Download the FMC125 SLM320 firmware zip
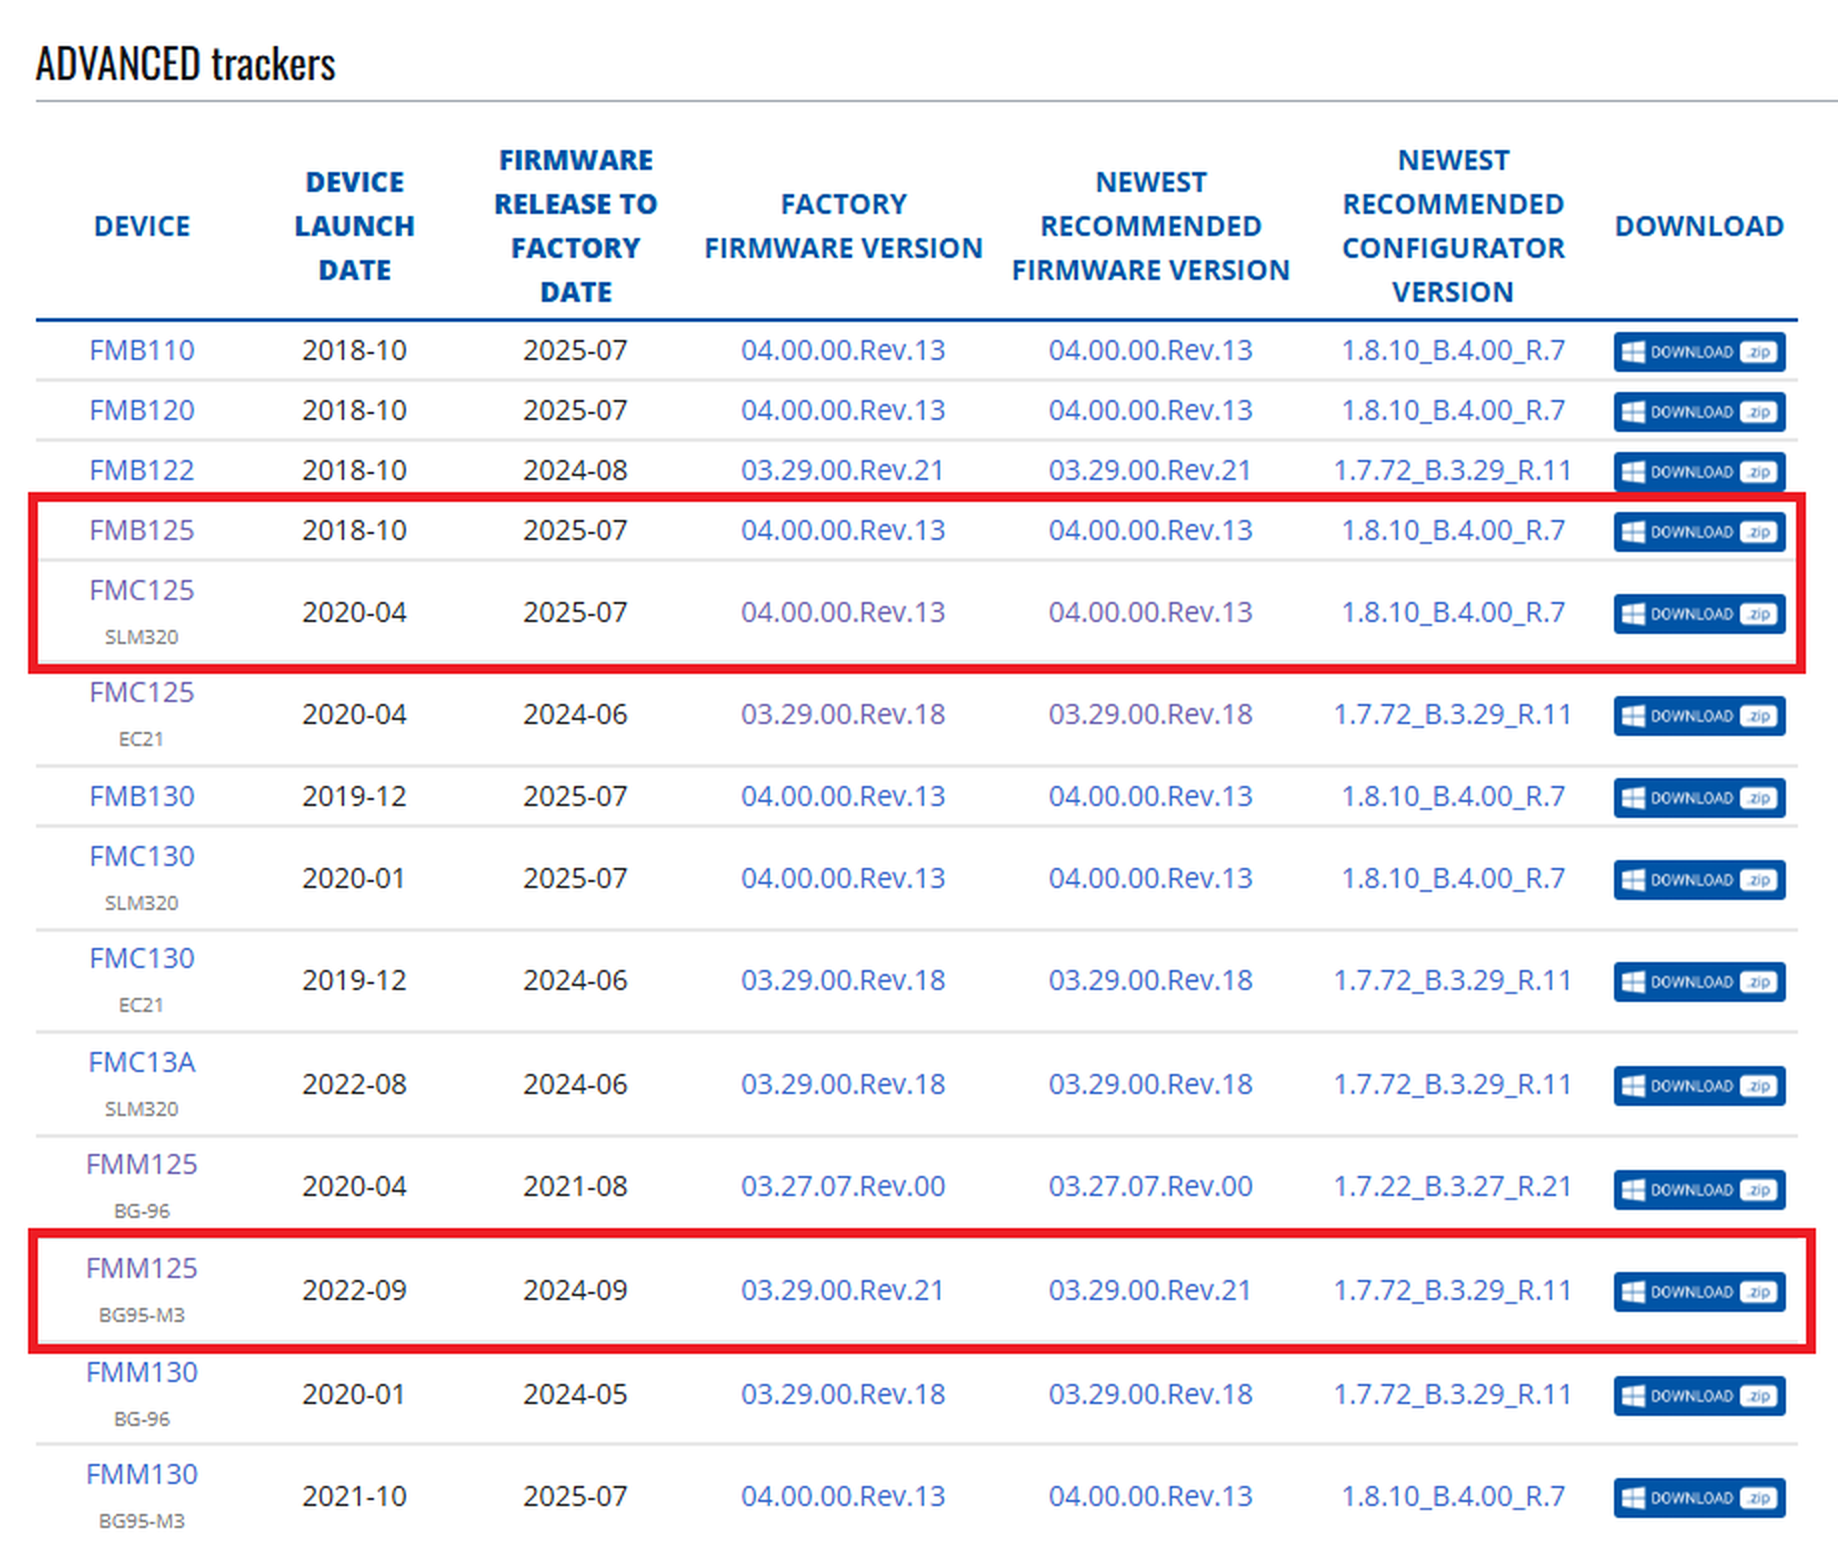Screen dimensions: 1838x1542 (1699, 614)
